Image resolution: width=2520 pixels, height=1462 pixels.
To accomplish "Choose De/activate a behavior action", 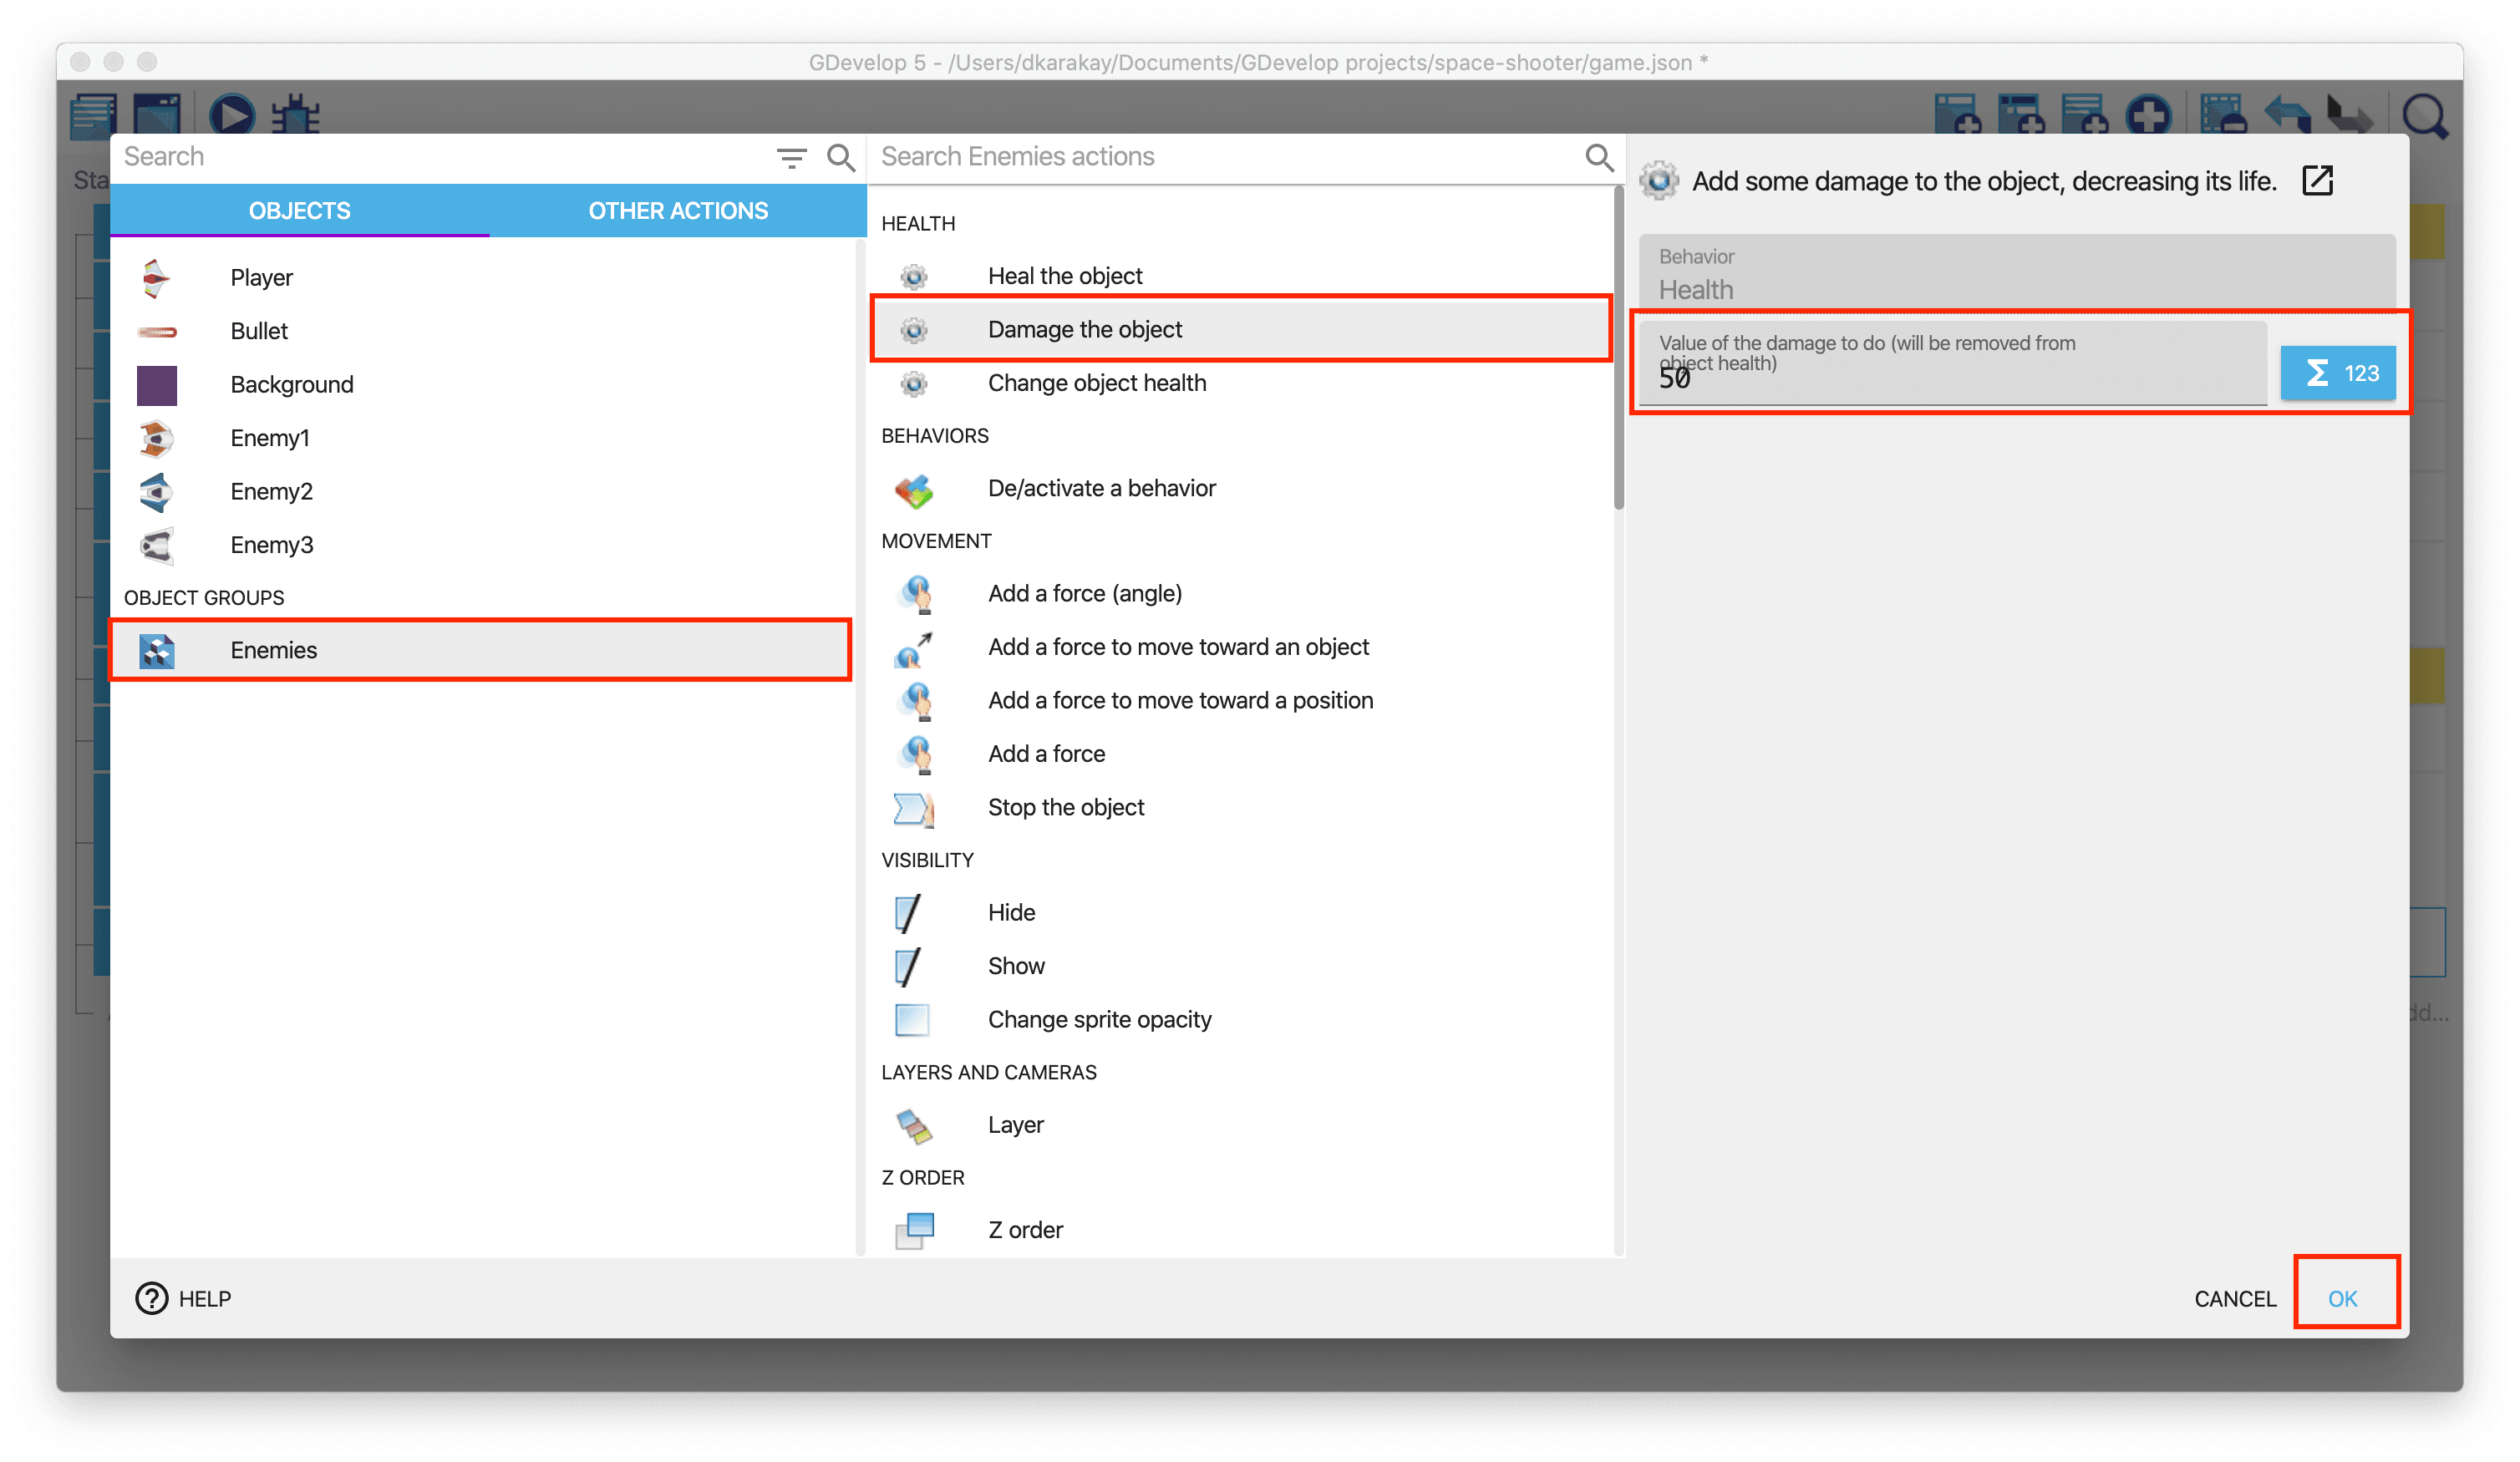I will coord(1101,488).
